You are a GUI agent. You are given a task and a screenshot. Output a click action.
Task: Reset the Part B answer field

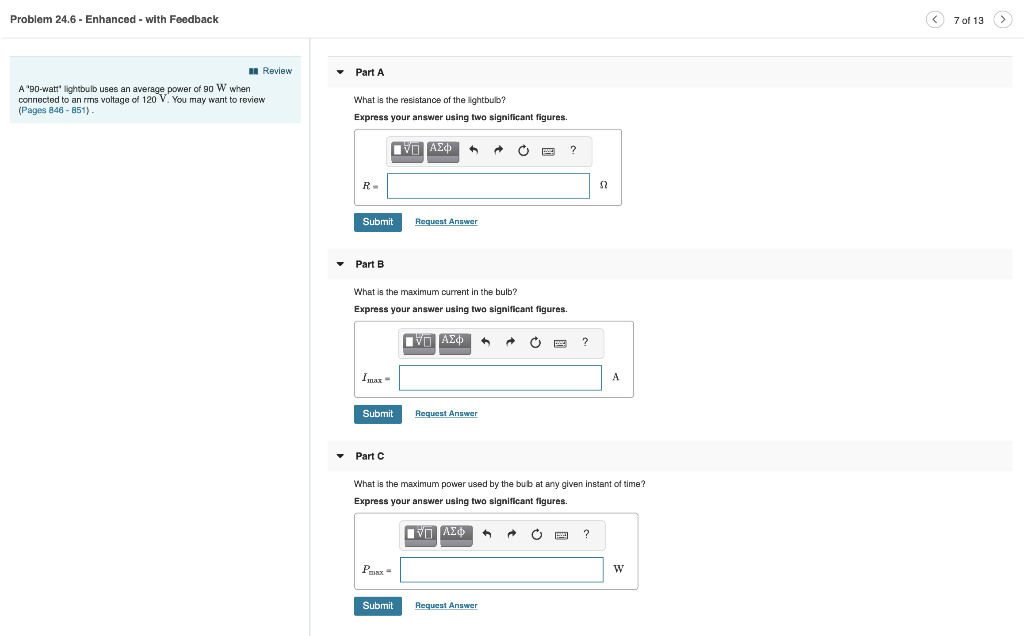(x=536, y=343)
